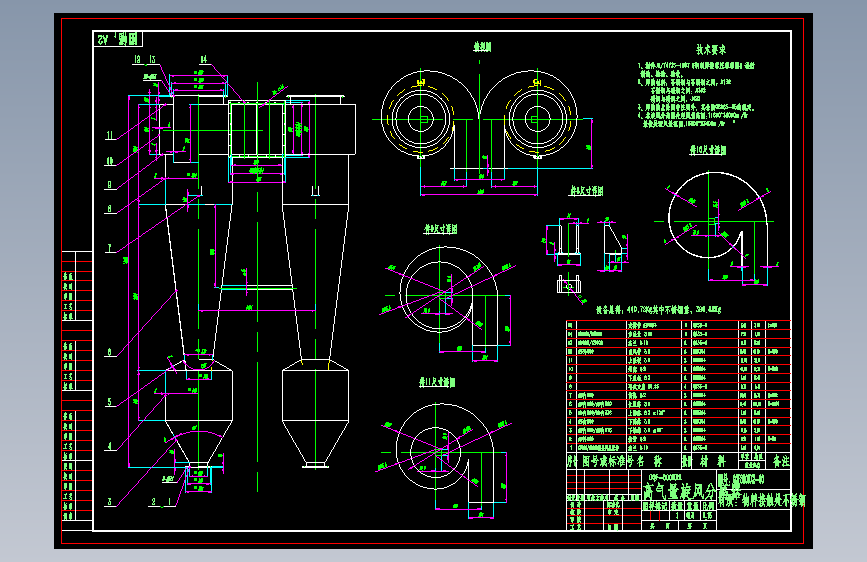The image size is (867, 562).
Task: Click the 材料 column header in parts table
Action: tap(714, 461)
